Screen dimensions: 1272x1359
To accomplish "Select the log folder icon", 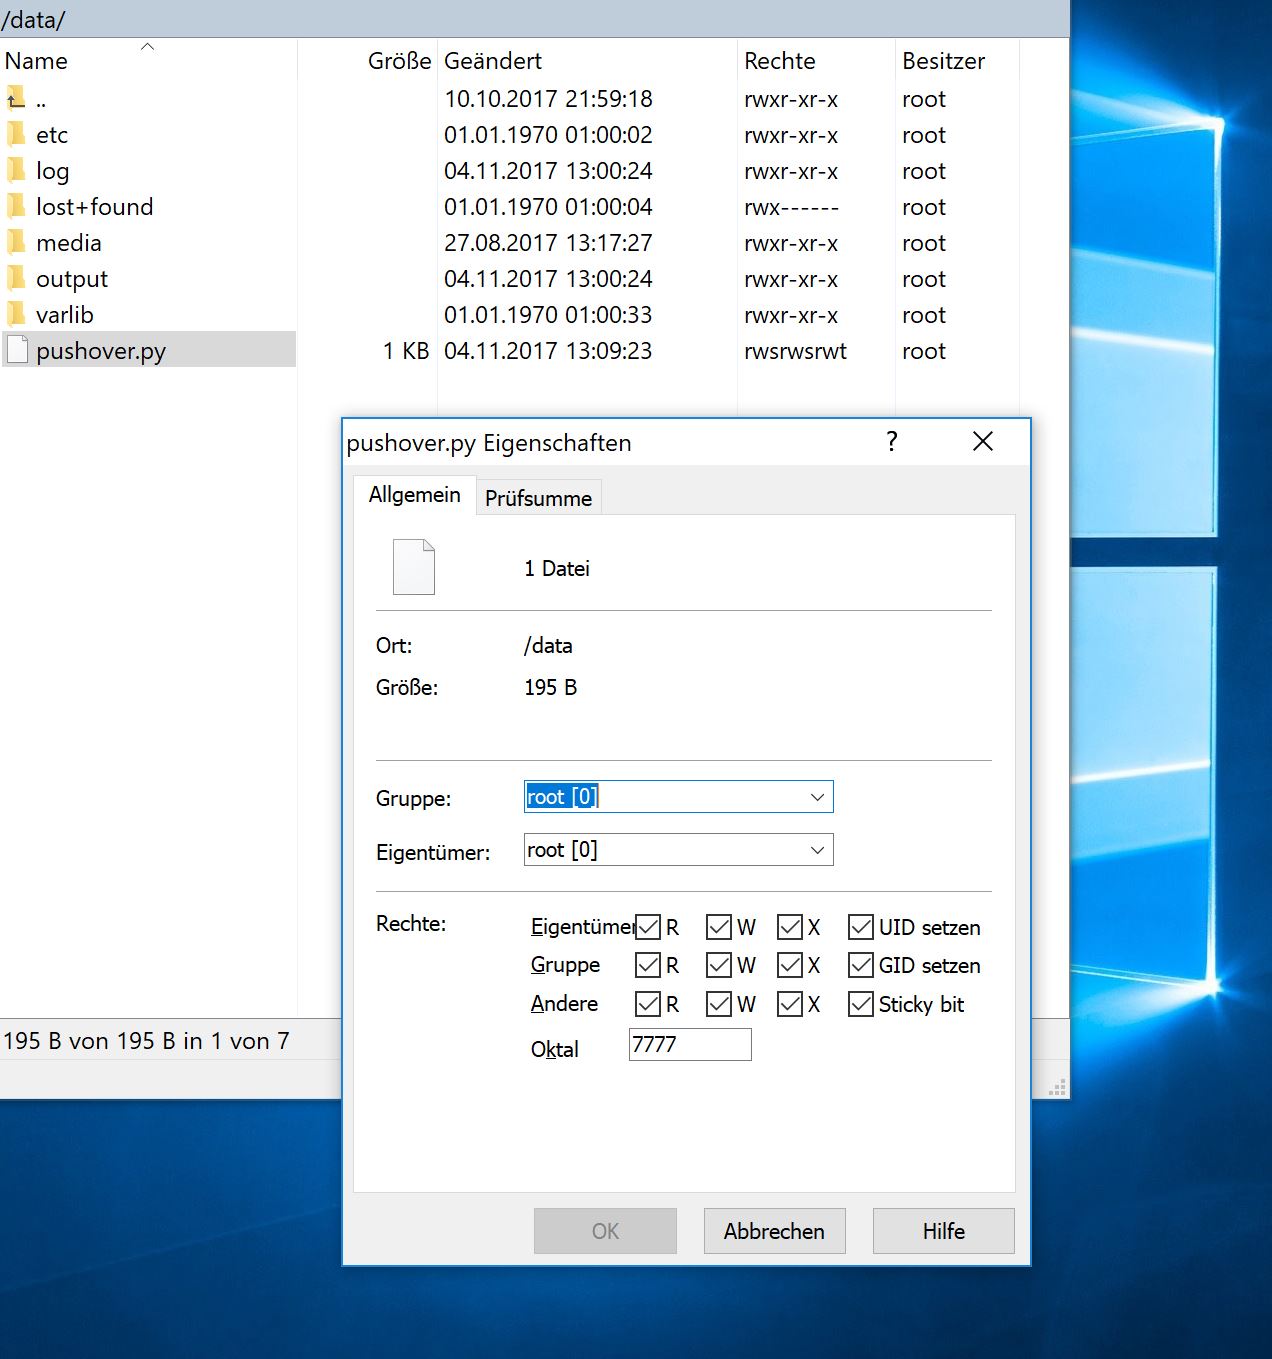I will coord(16,170).
